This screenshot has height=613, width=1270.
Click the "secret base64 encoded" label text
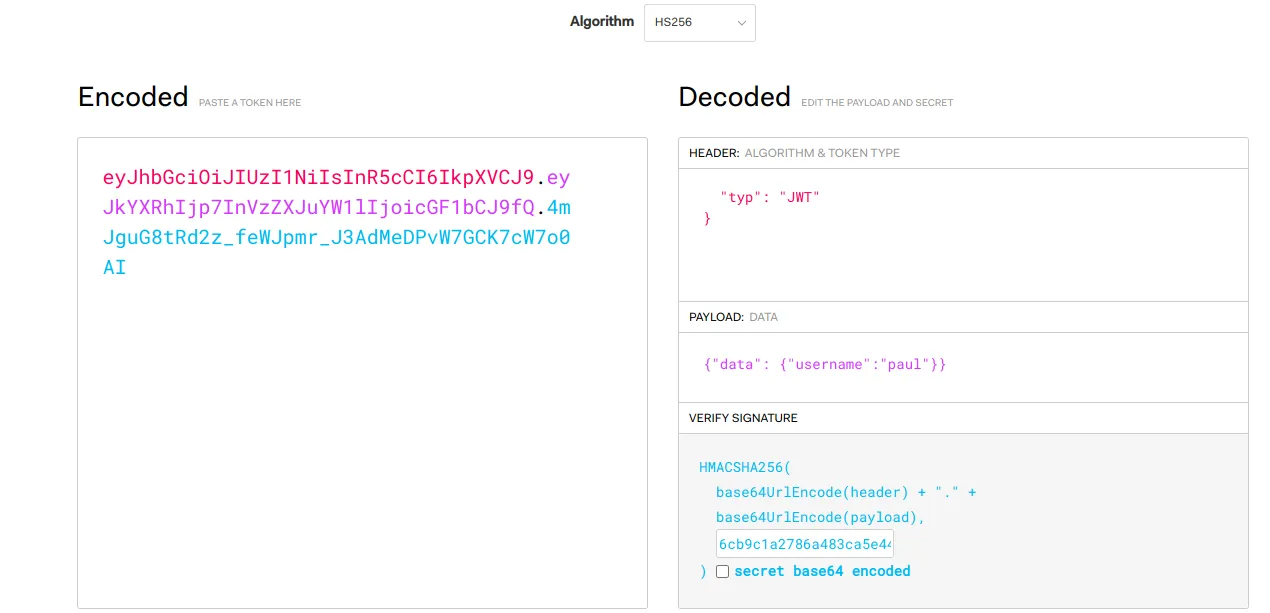[x=822, y=571]
